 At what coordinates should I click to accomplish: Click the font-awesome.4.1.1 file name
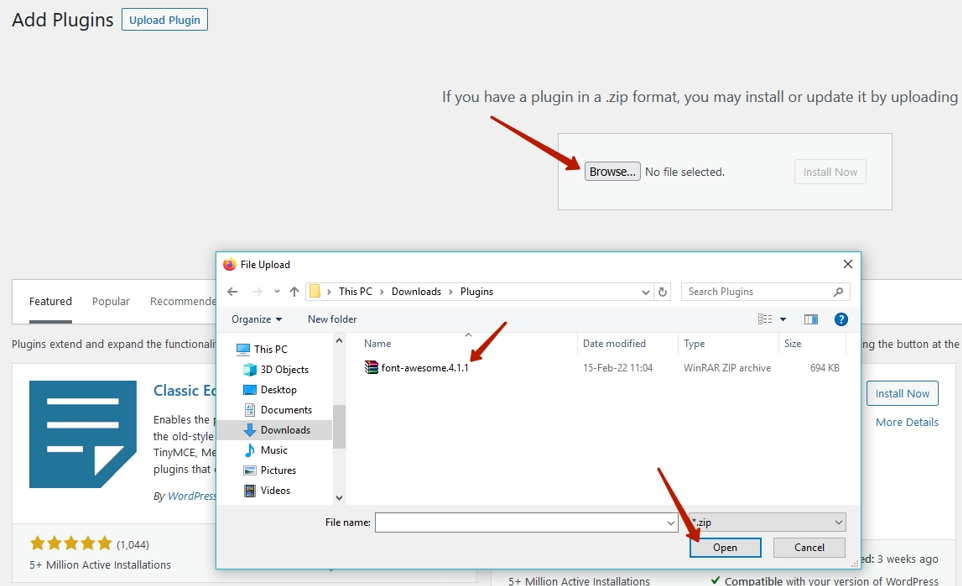[425, 368]
